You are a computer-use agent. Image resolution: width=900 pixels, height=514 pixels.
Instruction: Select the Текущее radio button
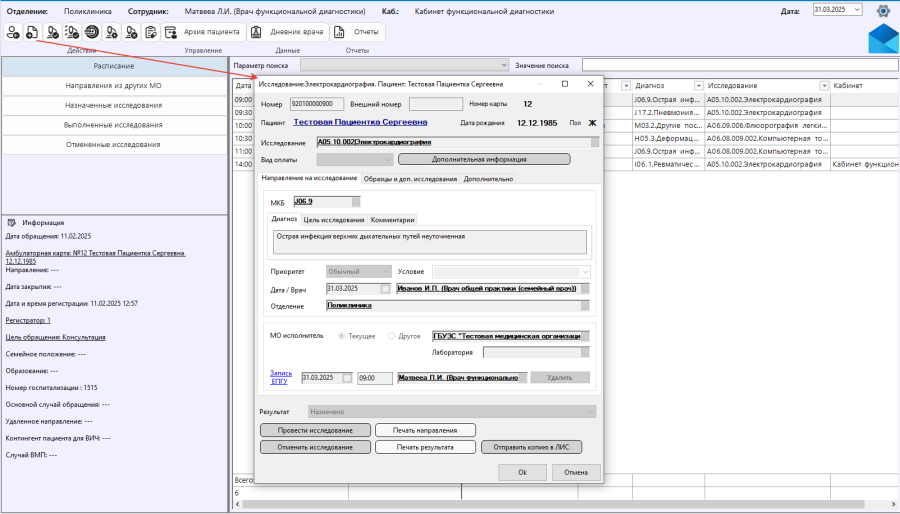click(x=342, y=336)
